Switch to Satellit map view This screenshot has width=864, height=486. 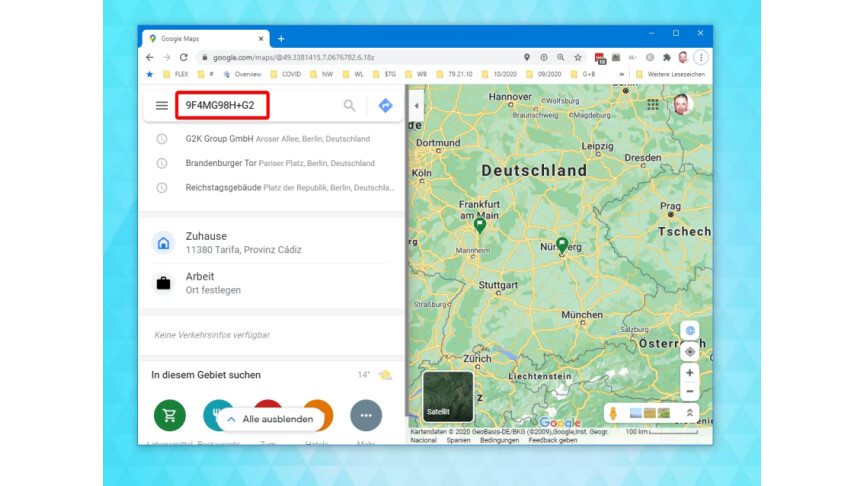[x=448, y=396]
